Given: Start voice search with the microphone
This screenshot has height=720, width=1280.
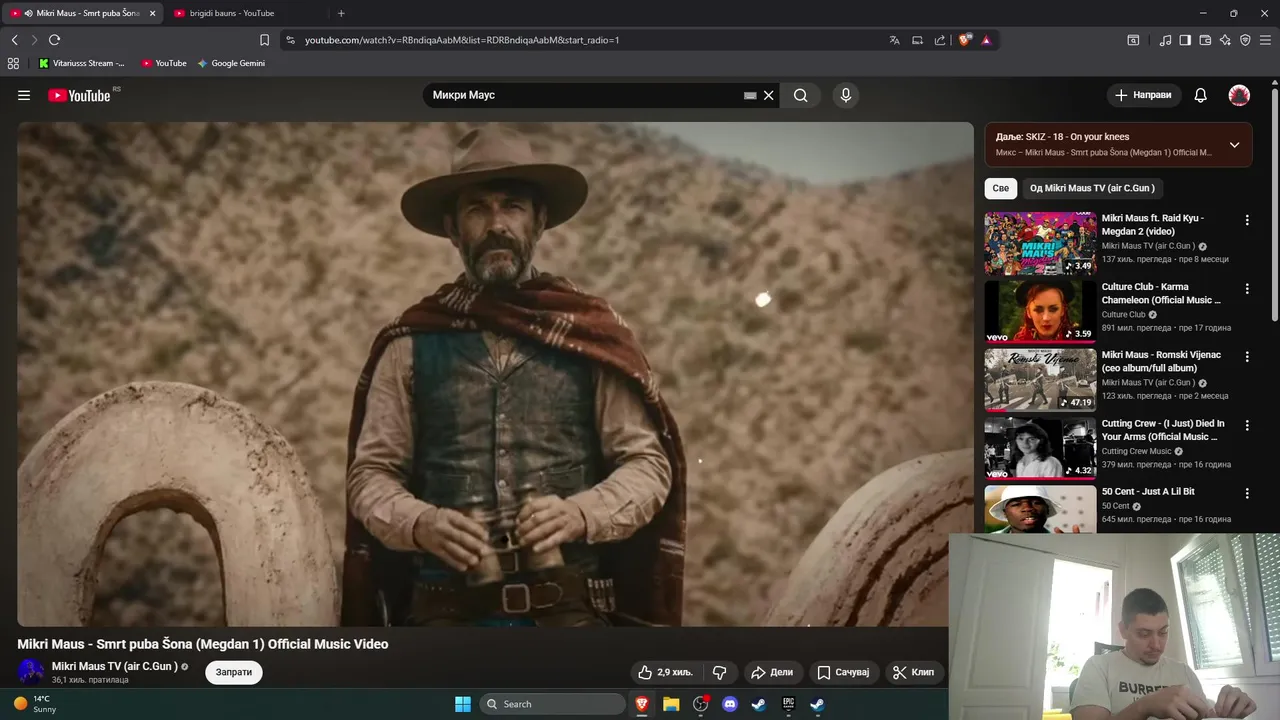Looking at the screenshot, I should (x=846, y=95).
